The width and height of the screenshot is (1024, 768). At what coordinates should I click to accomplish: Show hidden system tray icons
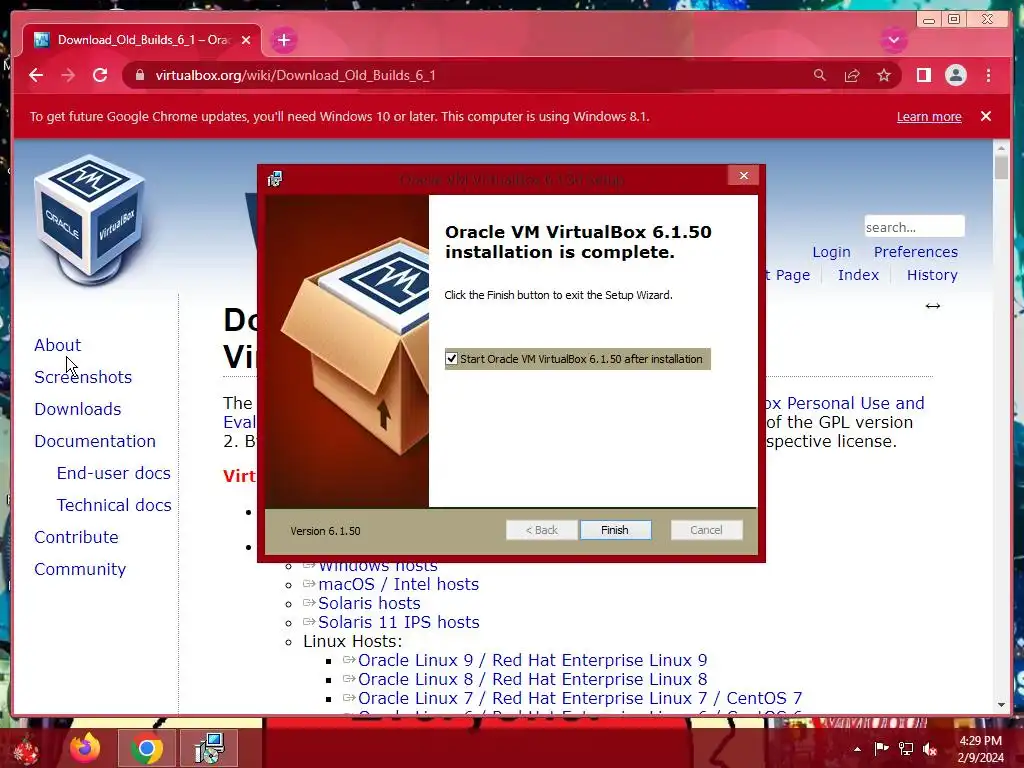(x=857, y=748)
